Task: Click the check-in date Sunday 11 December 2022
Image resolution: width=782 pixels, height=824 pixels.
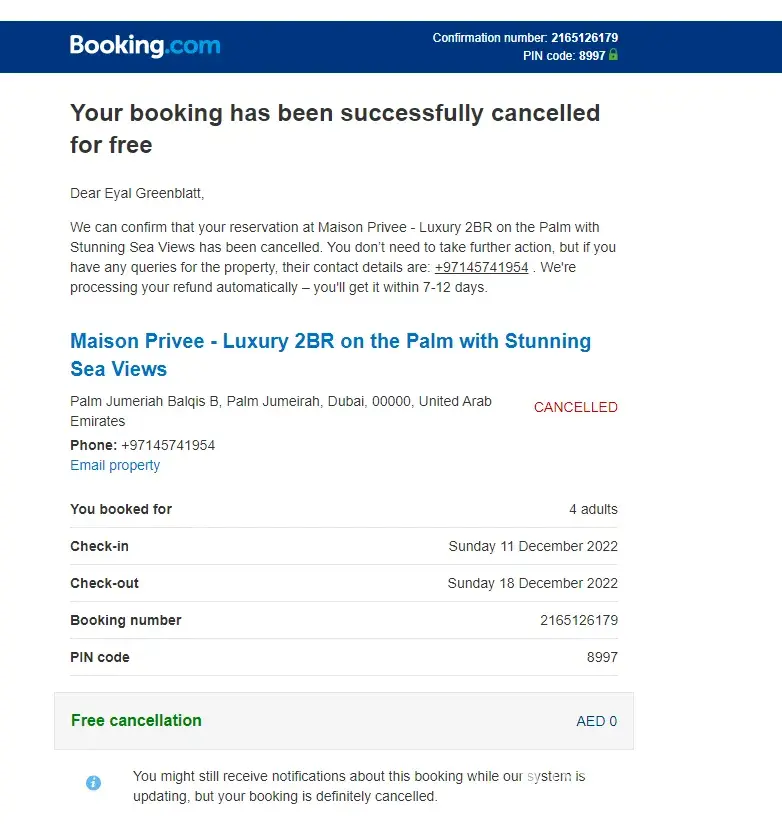Action: pyautogui.click(x=533, y=546)
